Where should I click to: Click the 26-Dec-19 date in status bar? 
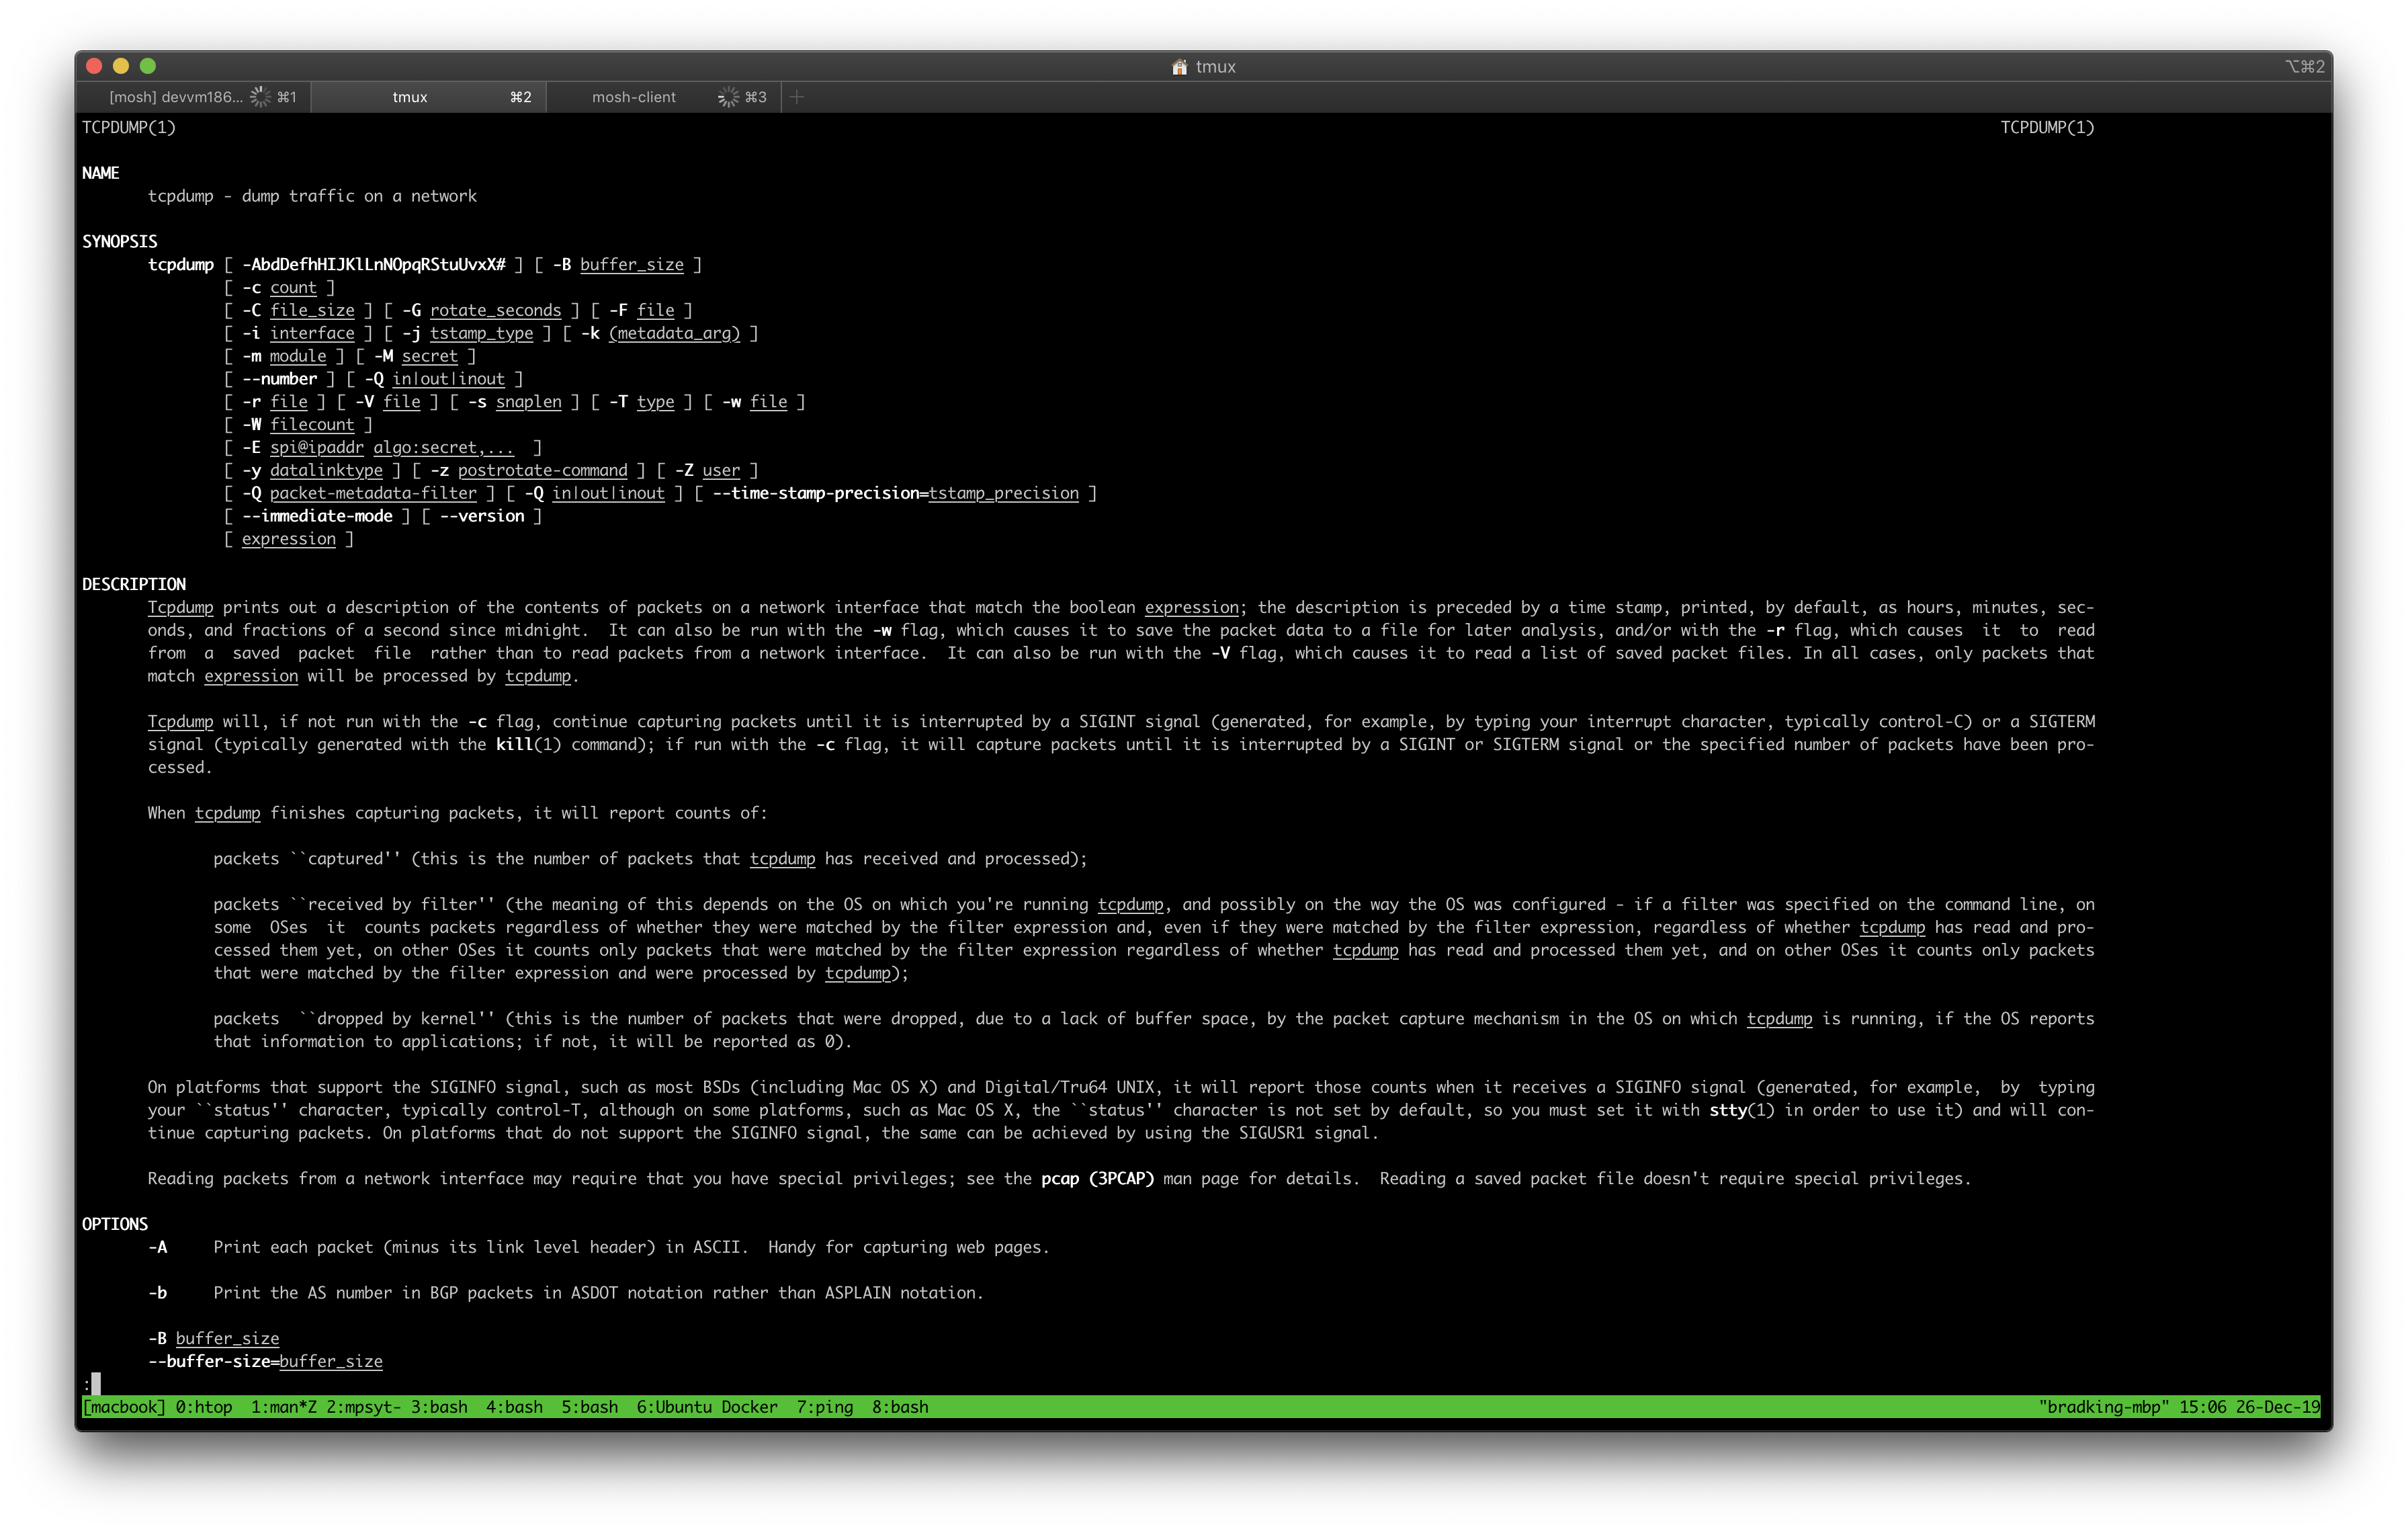pos(2277,1407)
